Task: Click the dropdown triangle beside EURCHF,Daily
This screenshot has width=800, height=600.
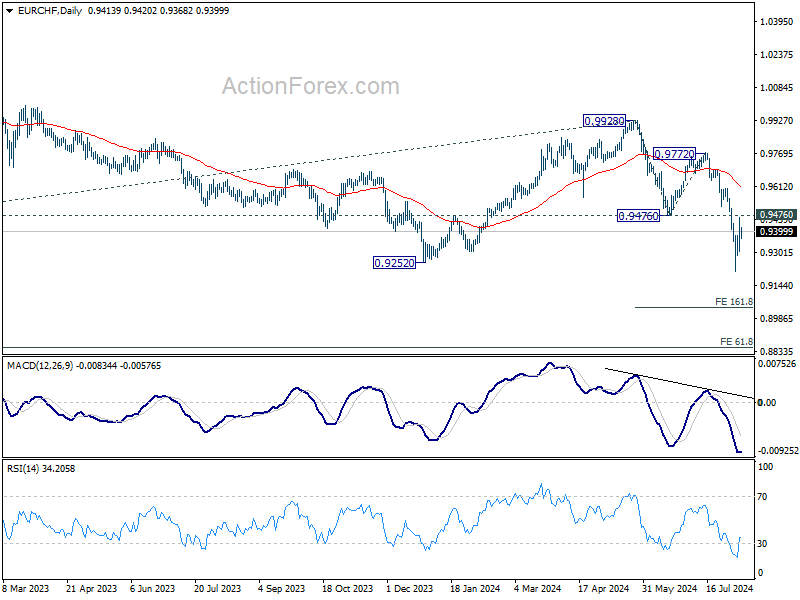Action: [9, 11]
